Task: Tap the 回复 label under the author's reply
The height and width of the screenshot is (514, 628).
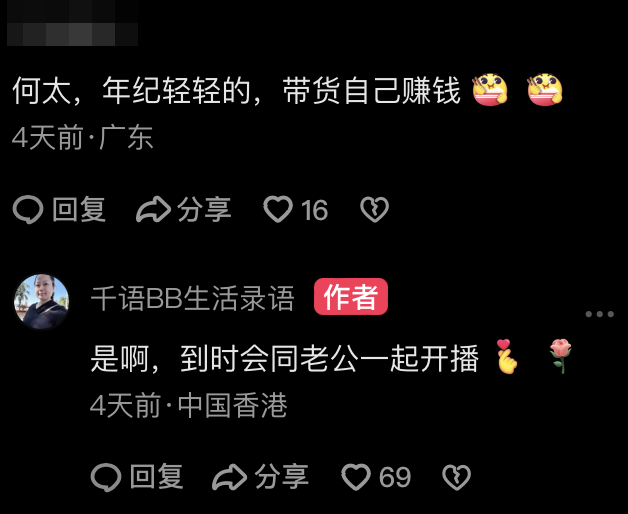Action: click(157, 477)
